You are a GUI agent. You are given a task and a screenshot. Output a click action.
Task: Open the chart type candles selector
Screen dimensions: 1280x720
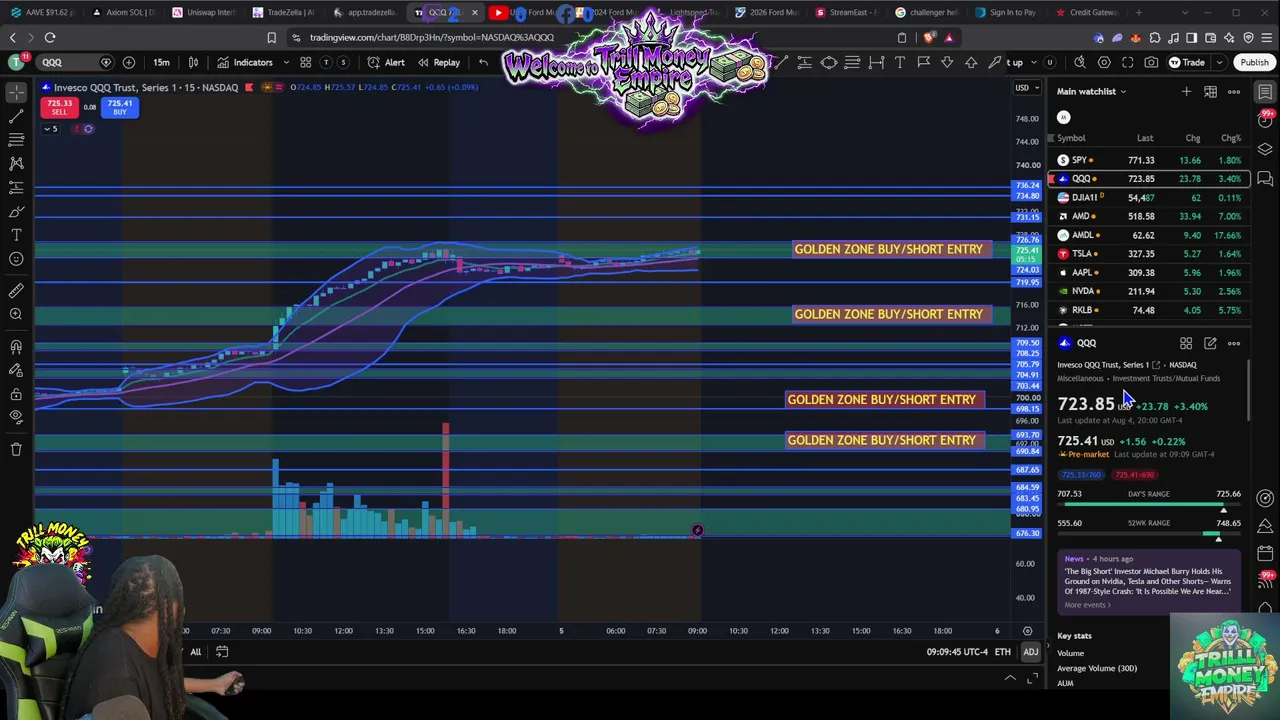(x=193, y=62)
